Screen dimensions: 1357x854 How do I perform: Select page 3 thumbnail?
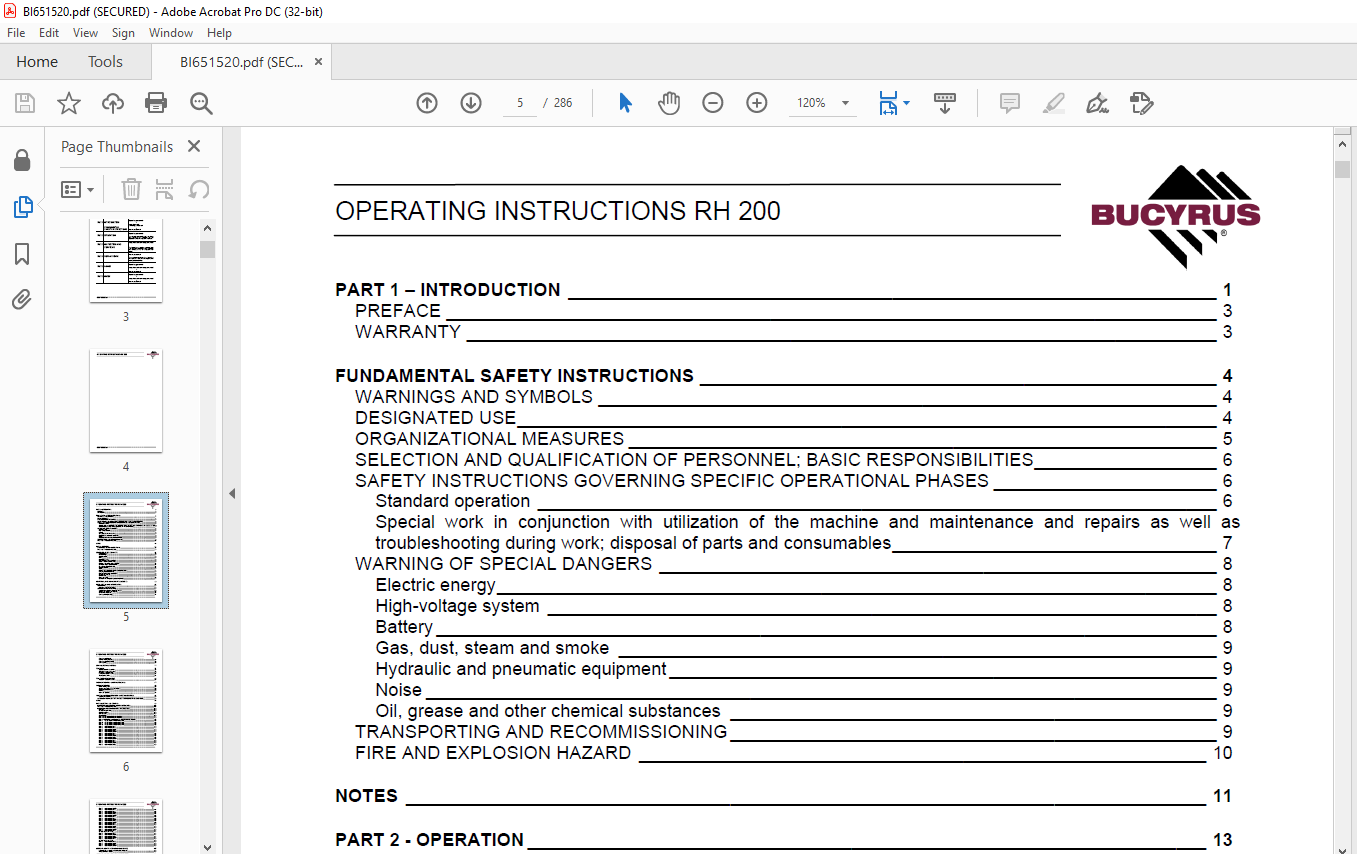126,261
